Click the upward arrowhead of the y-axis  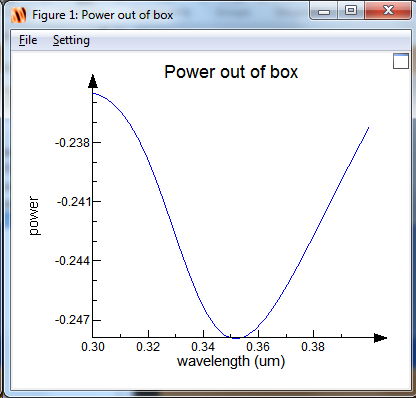click(93, 81)
